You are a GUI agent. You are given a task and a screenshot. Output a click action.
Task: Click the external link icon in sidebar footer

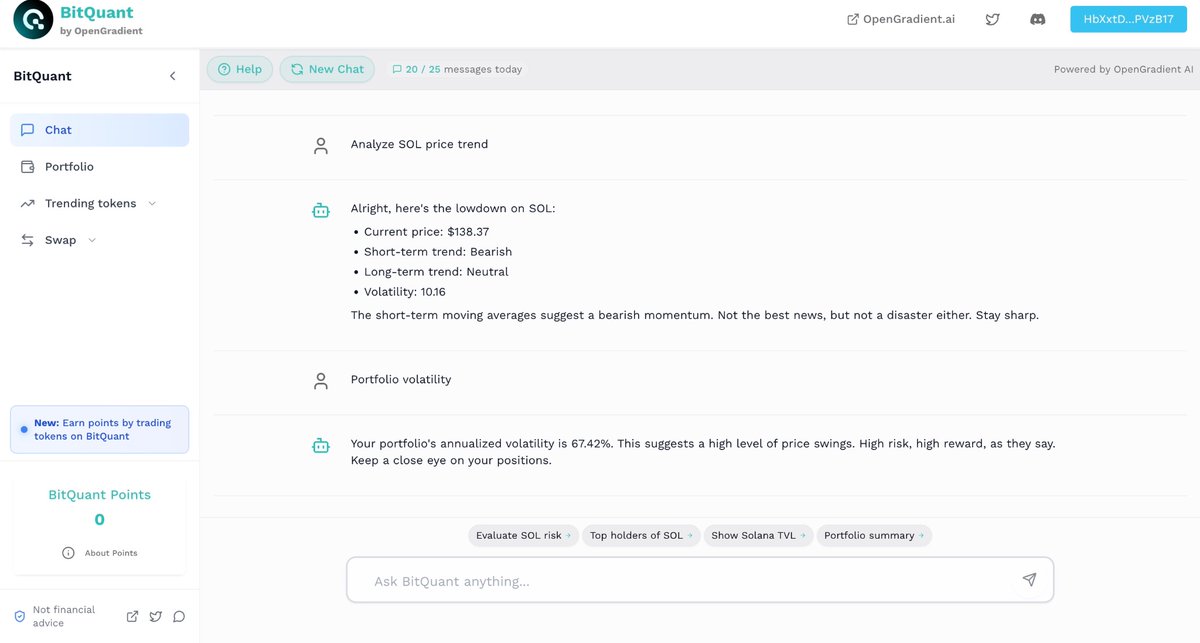[x=132, y=616]
